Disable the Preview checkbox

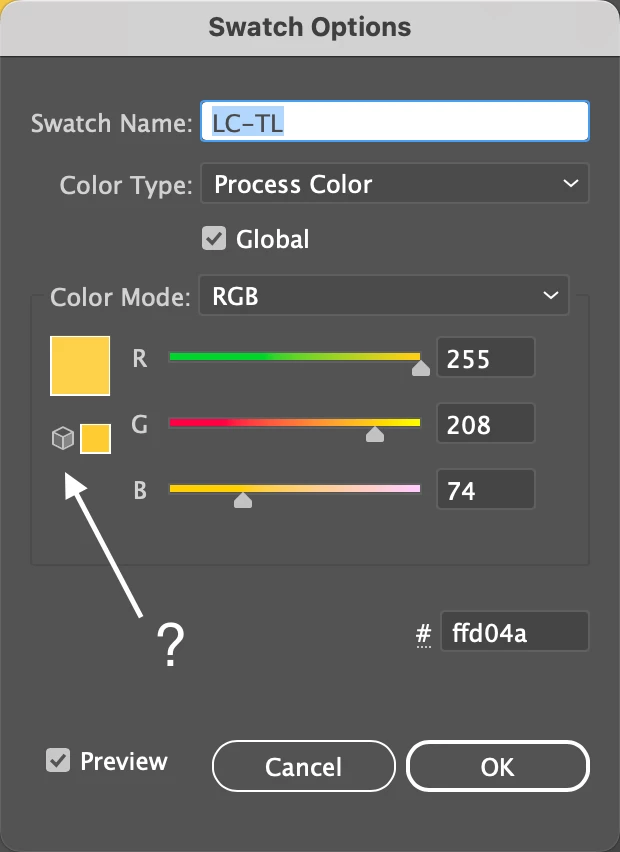click(x=57, y=761)
